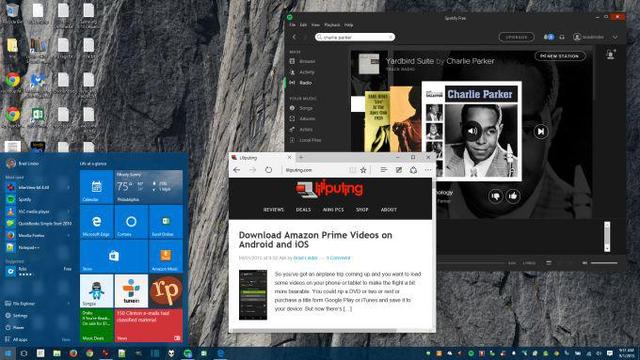Open Settings from the Start menu
The height and width of the screenshot is (360, 640).
click(16, 316)
